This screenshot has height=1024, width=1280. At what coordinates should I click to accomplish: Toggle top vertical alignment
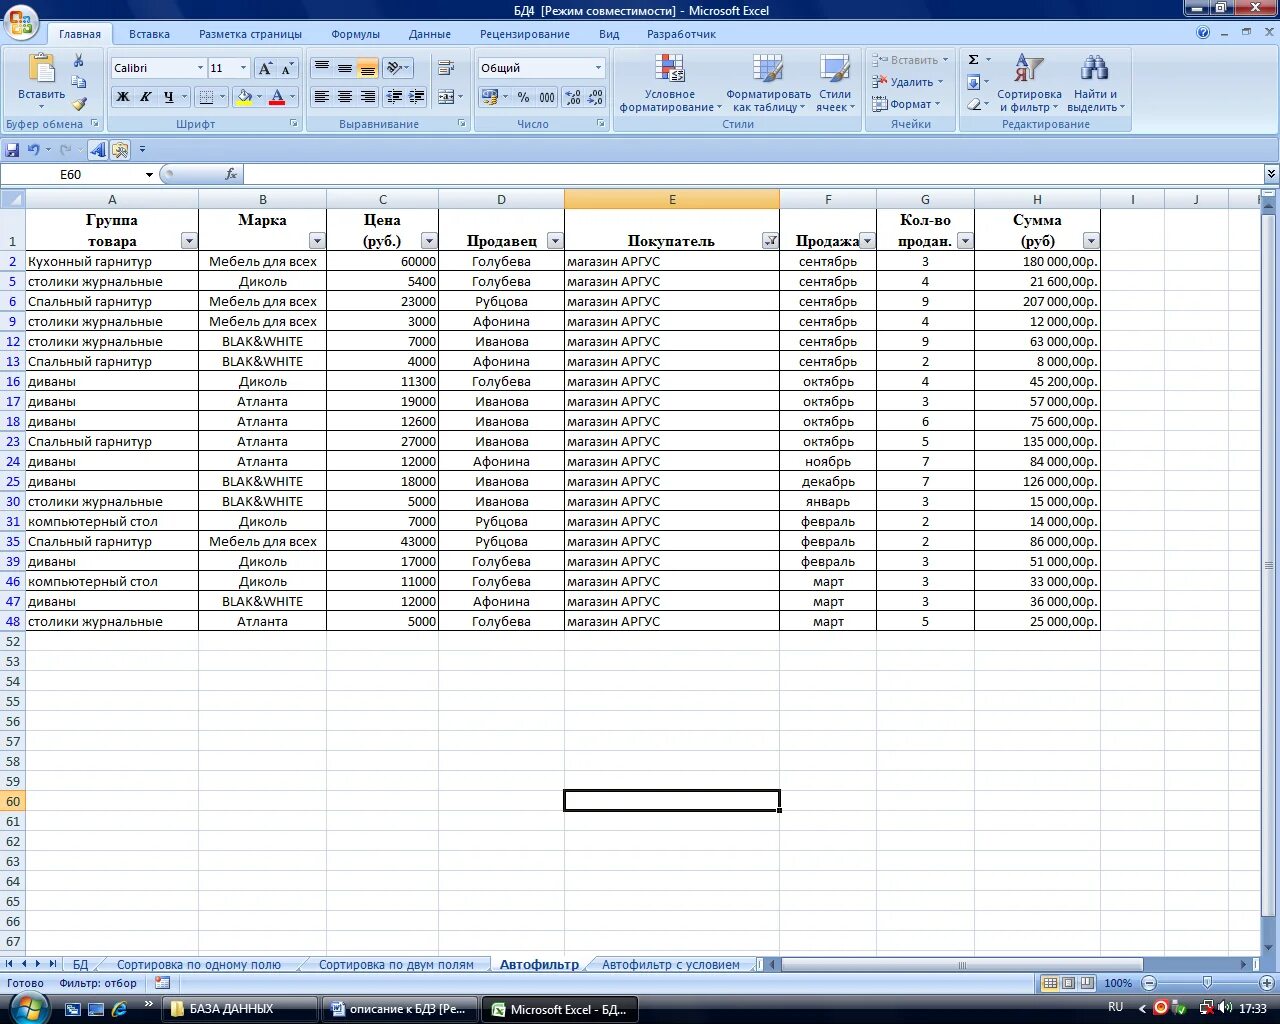pos(321,68)
